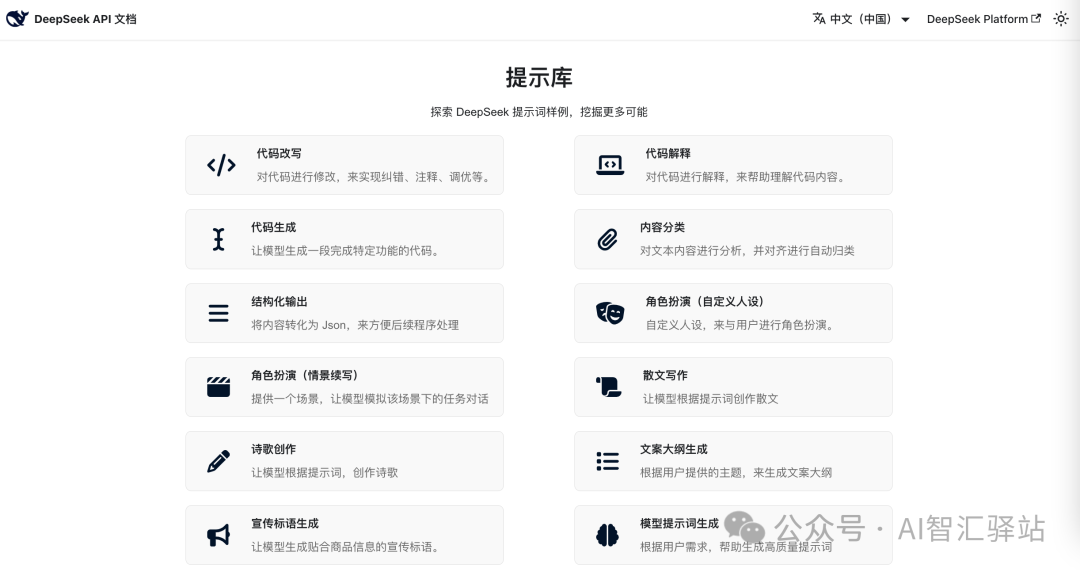Click description 让模型生成一段完成特定功能的代码。
Screen dimensions: 1080x572
click(x=346, y=251)
